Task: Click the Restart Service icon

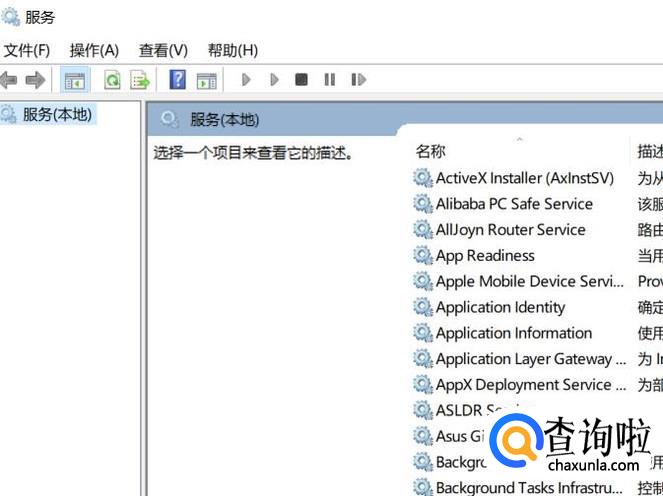Action: coord(359,79)
